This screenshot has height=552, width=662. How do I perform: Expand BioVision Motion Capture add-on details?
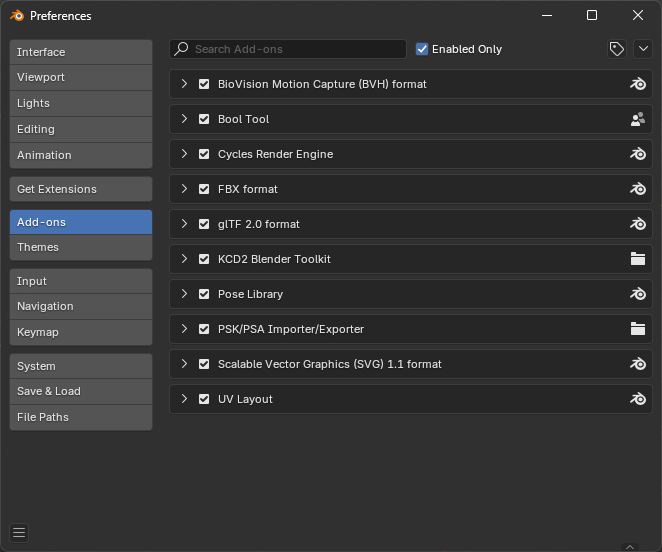pyautogui.click(x=184, y=84)
